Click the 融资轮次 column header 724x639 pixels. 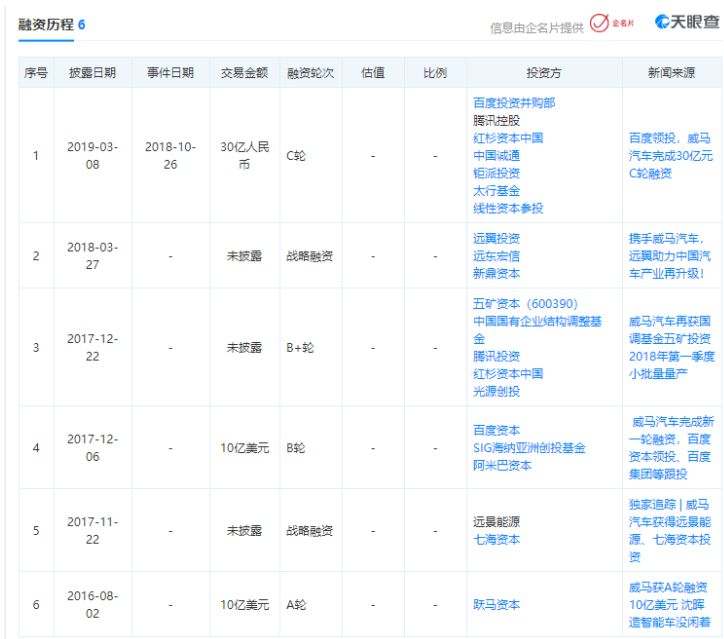coord(310,72)
